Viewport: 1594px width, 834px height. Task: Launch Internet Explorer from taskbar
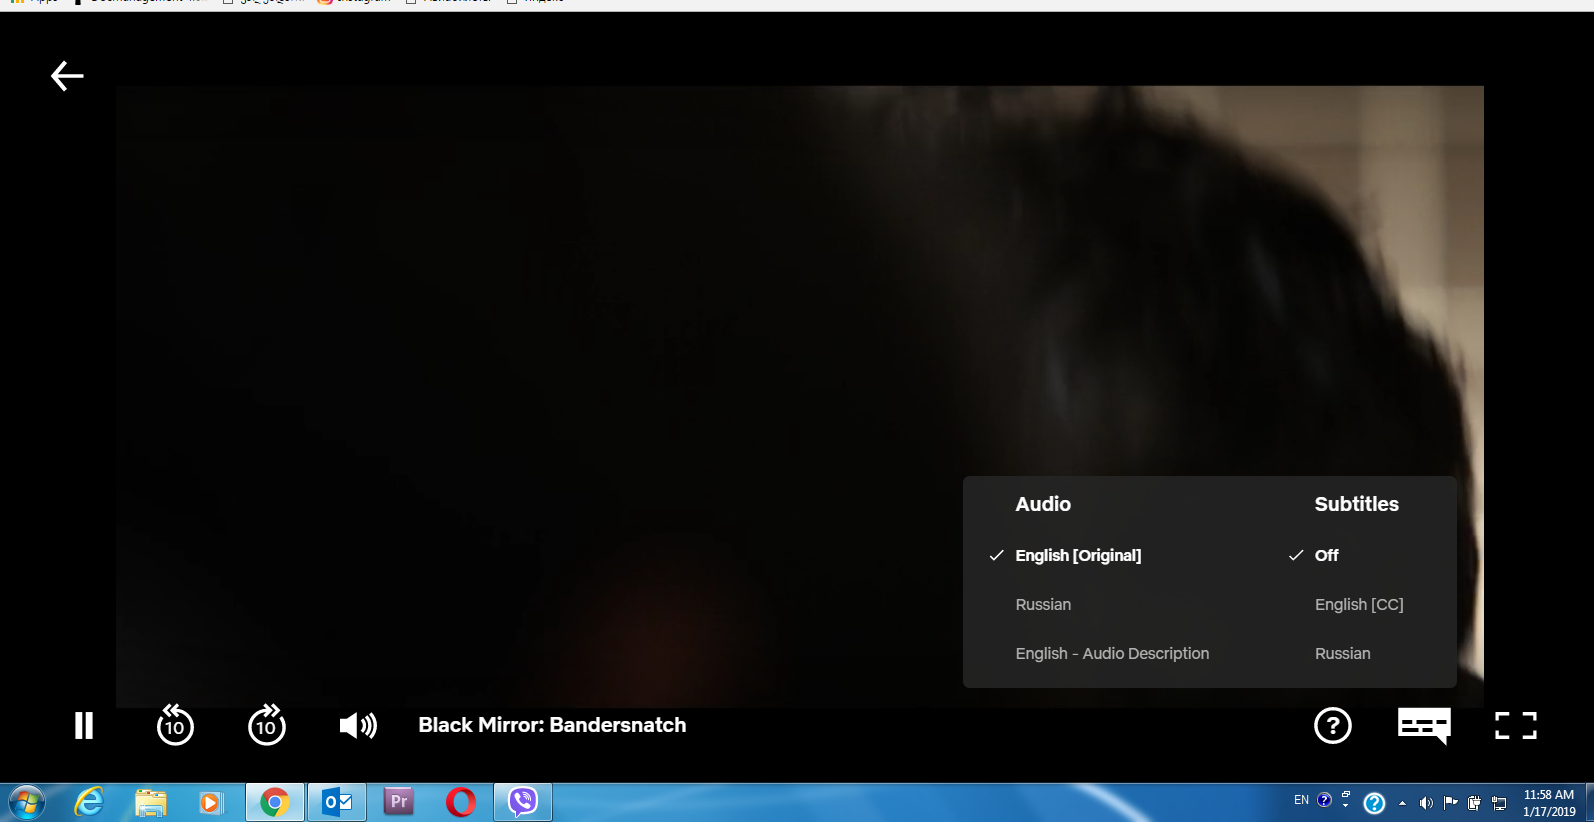point(89,803)
